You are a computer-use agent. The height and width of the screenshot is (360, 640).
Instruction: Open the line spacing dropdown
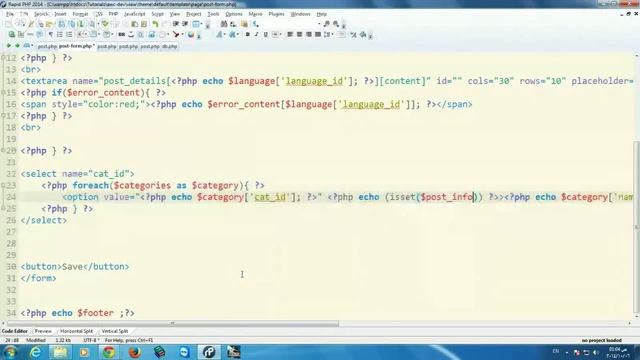[328, 34]
